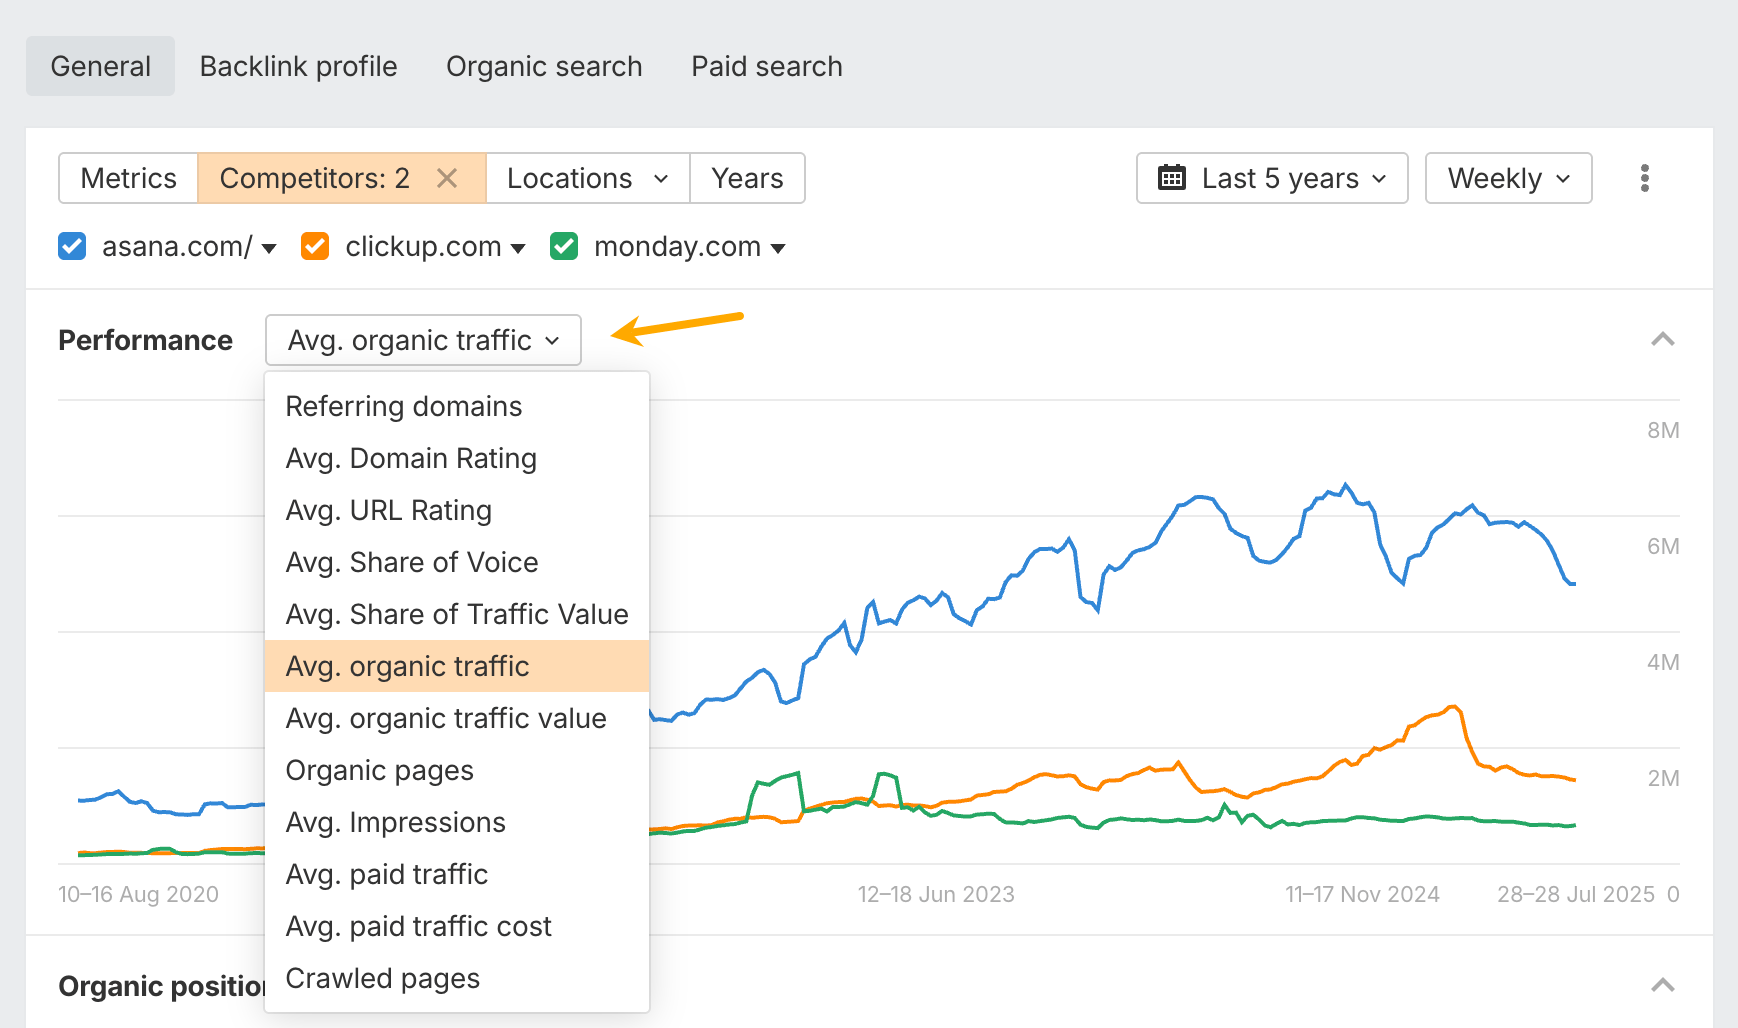
Task: Select the Avg. Impressions option
Action: tap(395, 822)
